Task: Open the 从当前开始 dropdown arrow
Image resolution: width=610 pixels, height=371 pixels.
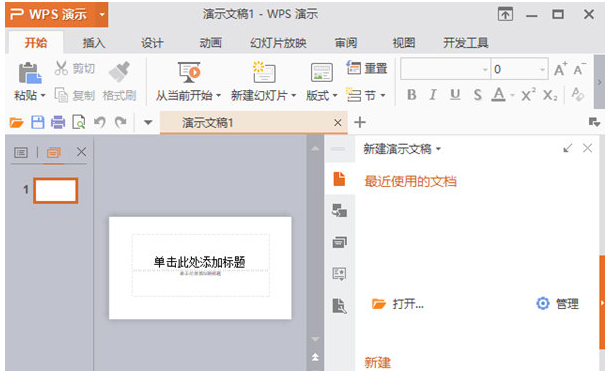Action: 219,96
